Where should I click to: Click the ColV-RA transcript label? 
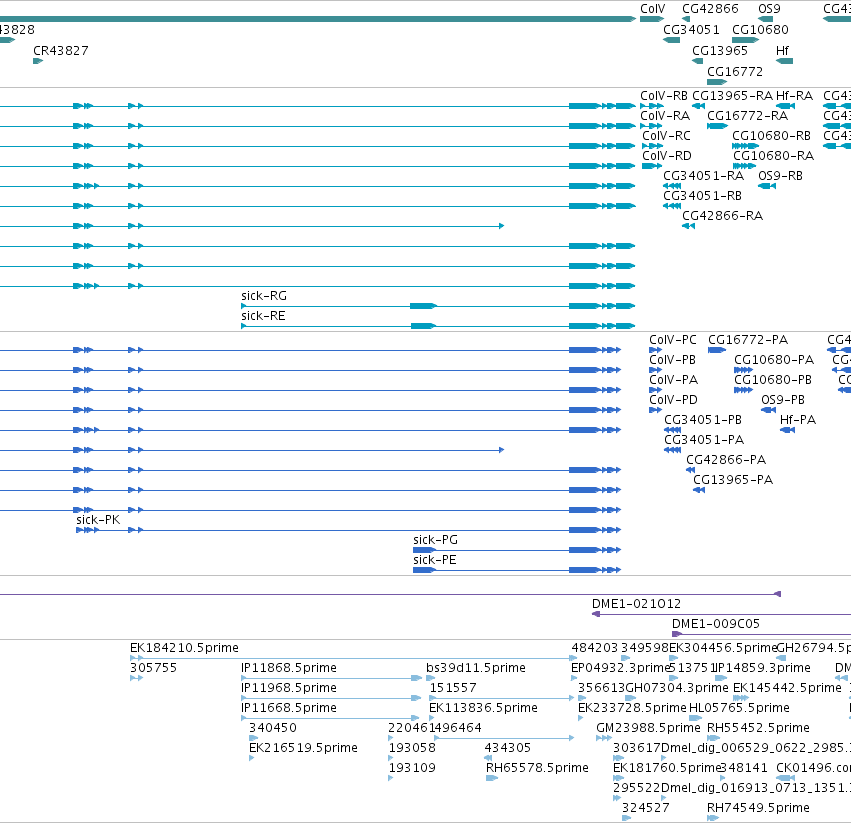coord(665,116)
